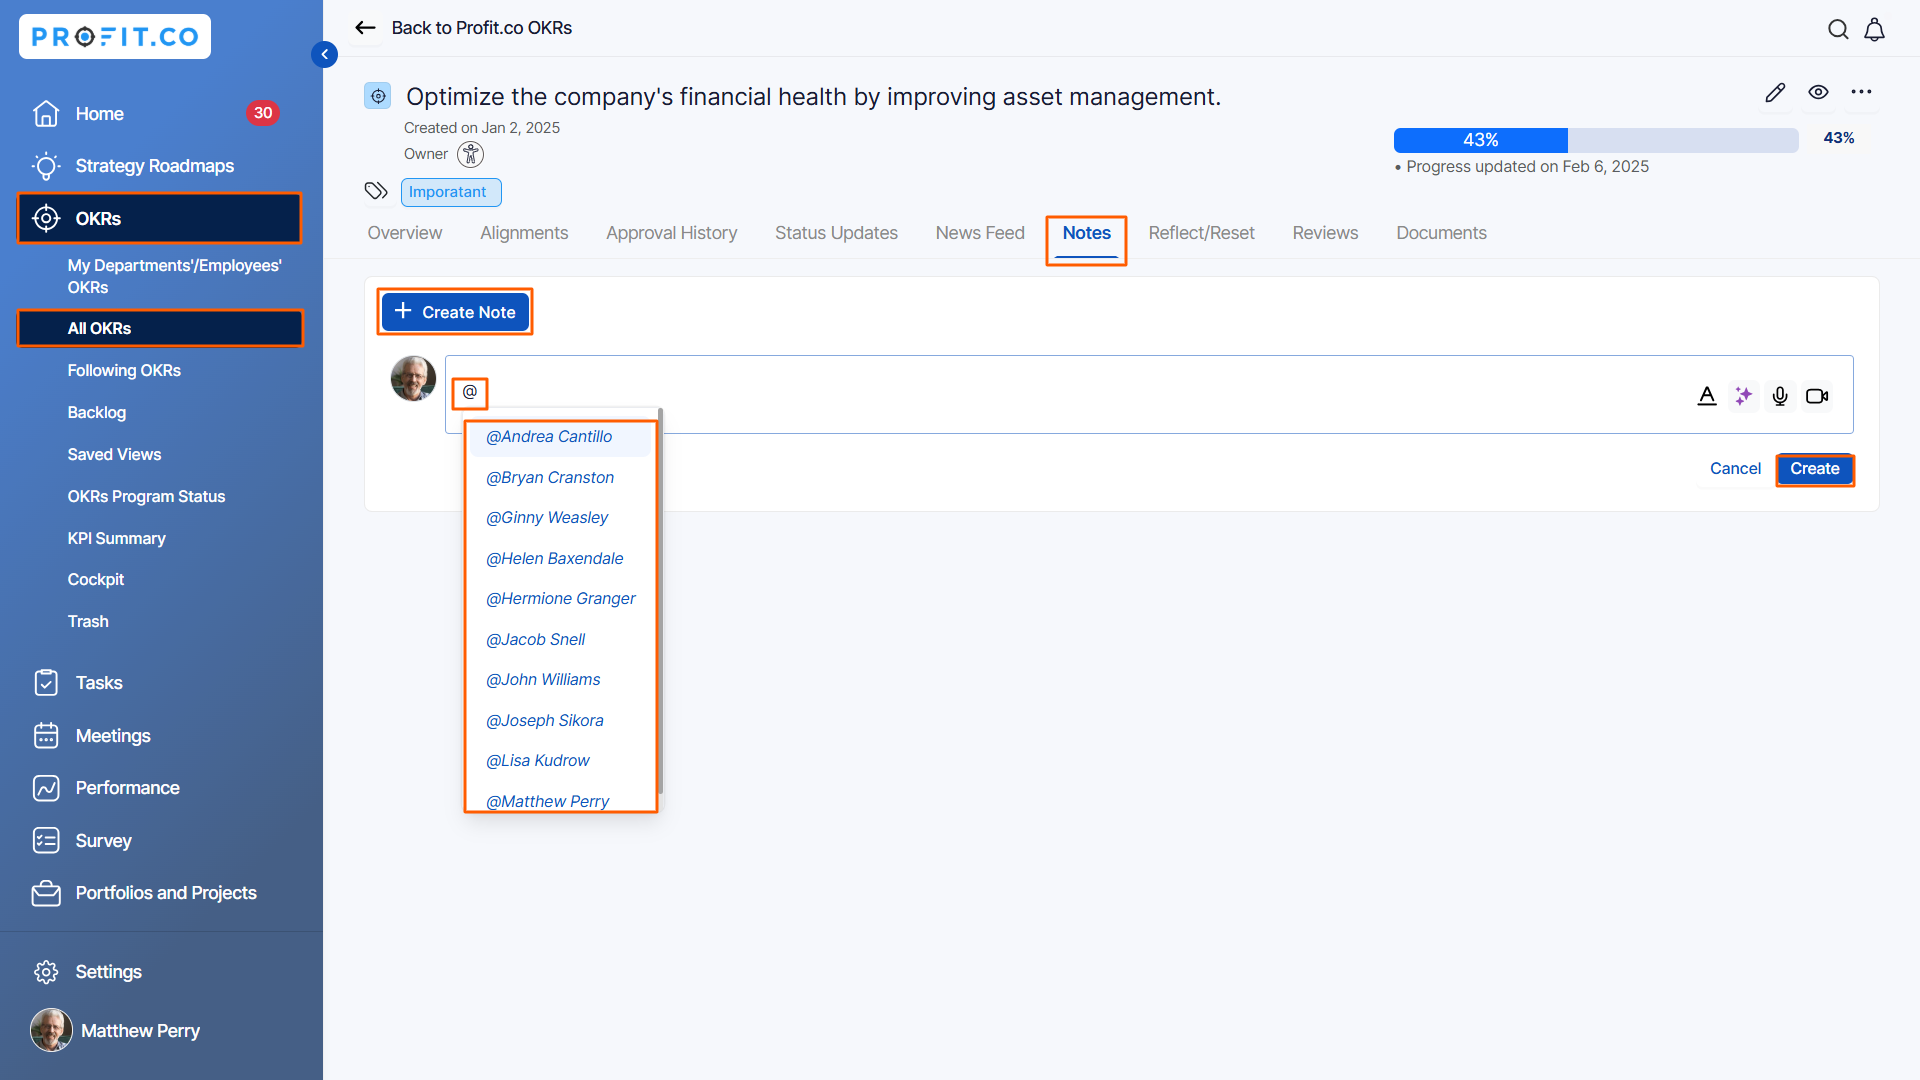
Task: Click the text formatting icon in note editor
Action: pyautogui.click(x=1707, y=396)
